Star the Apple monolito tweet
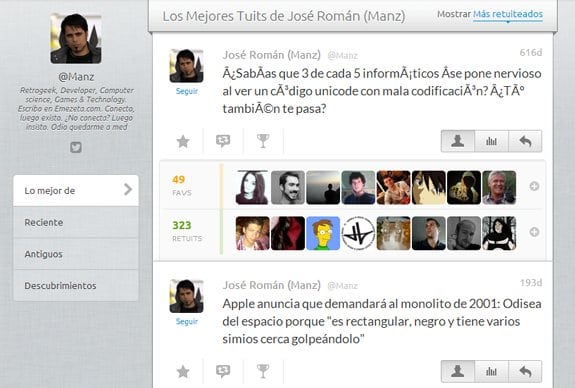Image resolution: width=575 pixels, height=388 pixels. tap(183, 371)
